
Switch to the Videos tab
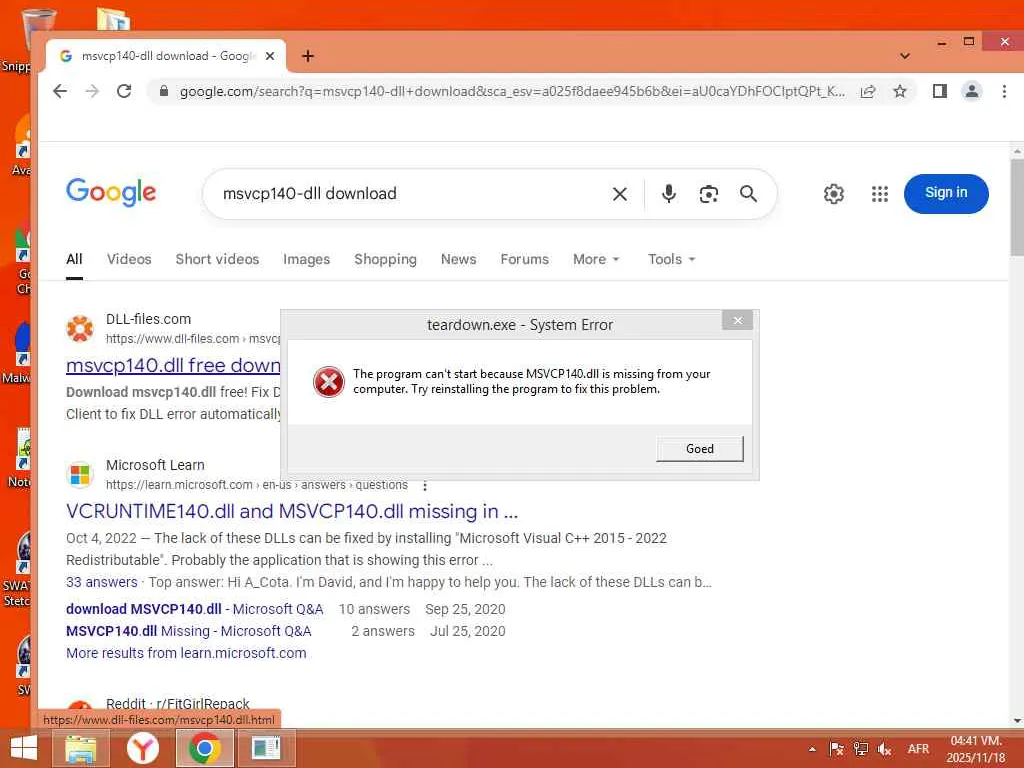click(x=129, y=259)
